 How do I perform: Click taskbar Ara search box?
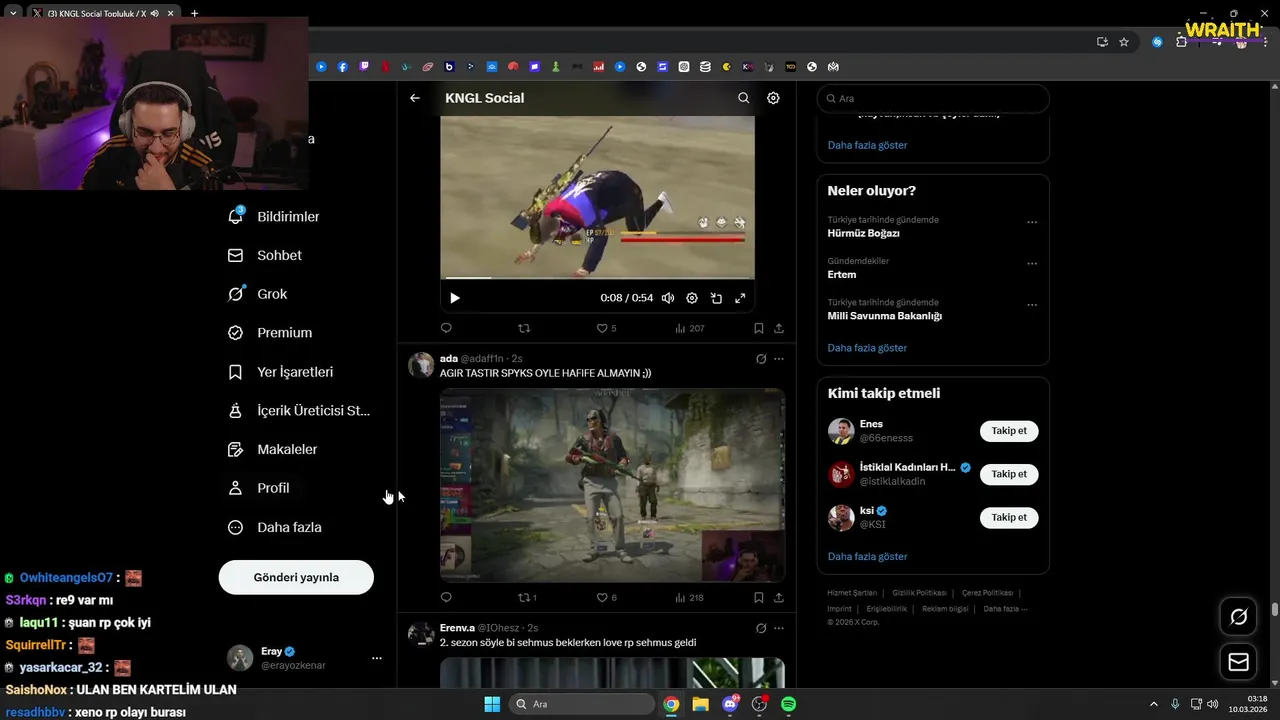581,704
